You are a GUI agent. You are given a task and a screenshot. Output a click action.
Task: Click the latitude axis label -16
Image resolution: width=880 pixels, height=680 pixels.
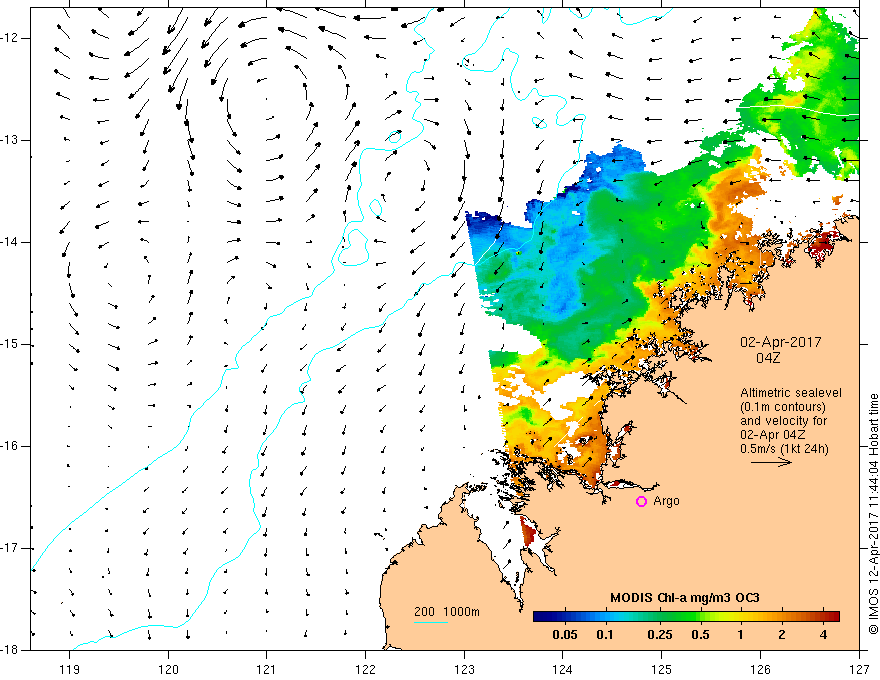tap(10, 446)
